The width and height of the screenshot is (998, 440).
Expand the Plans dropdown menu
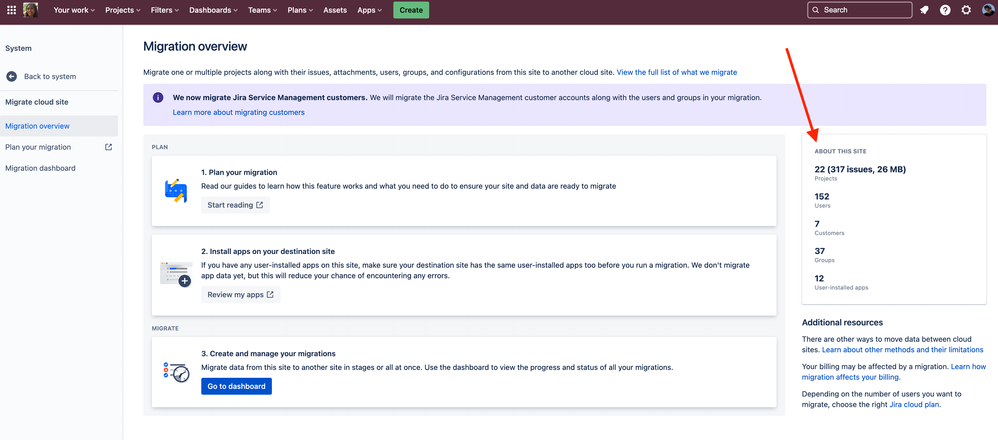click(x=300, y=10)
